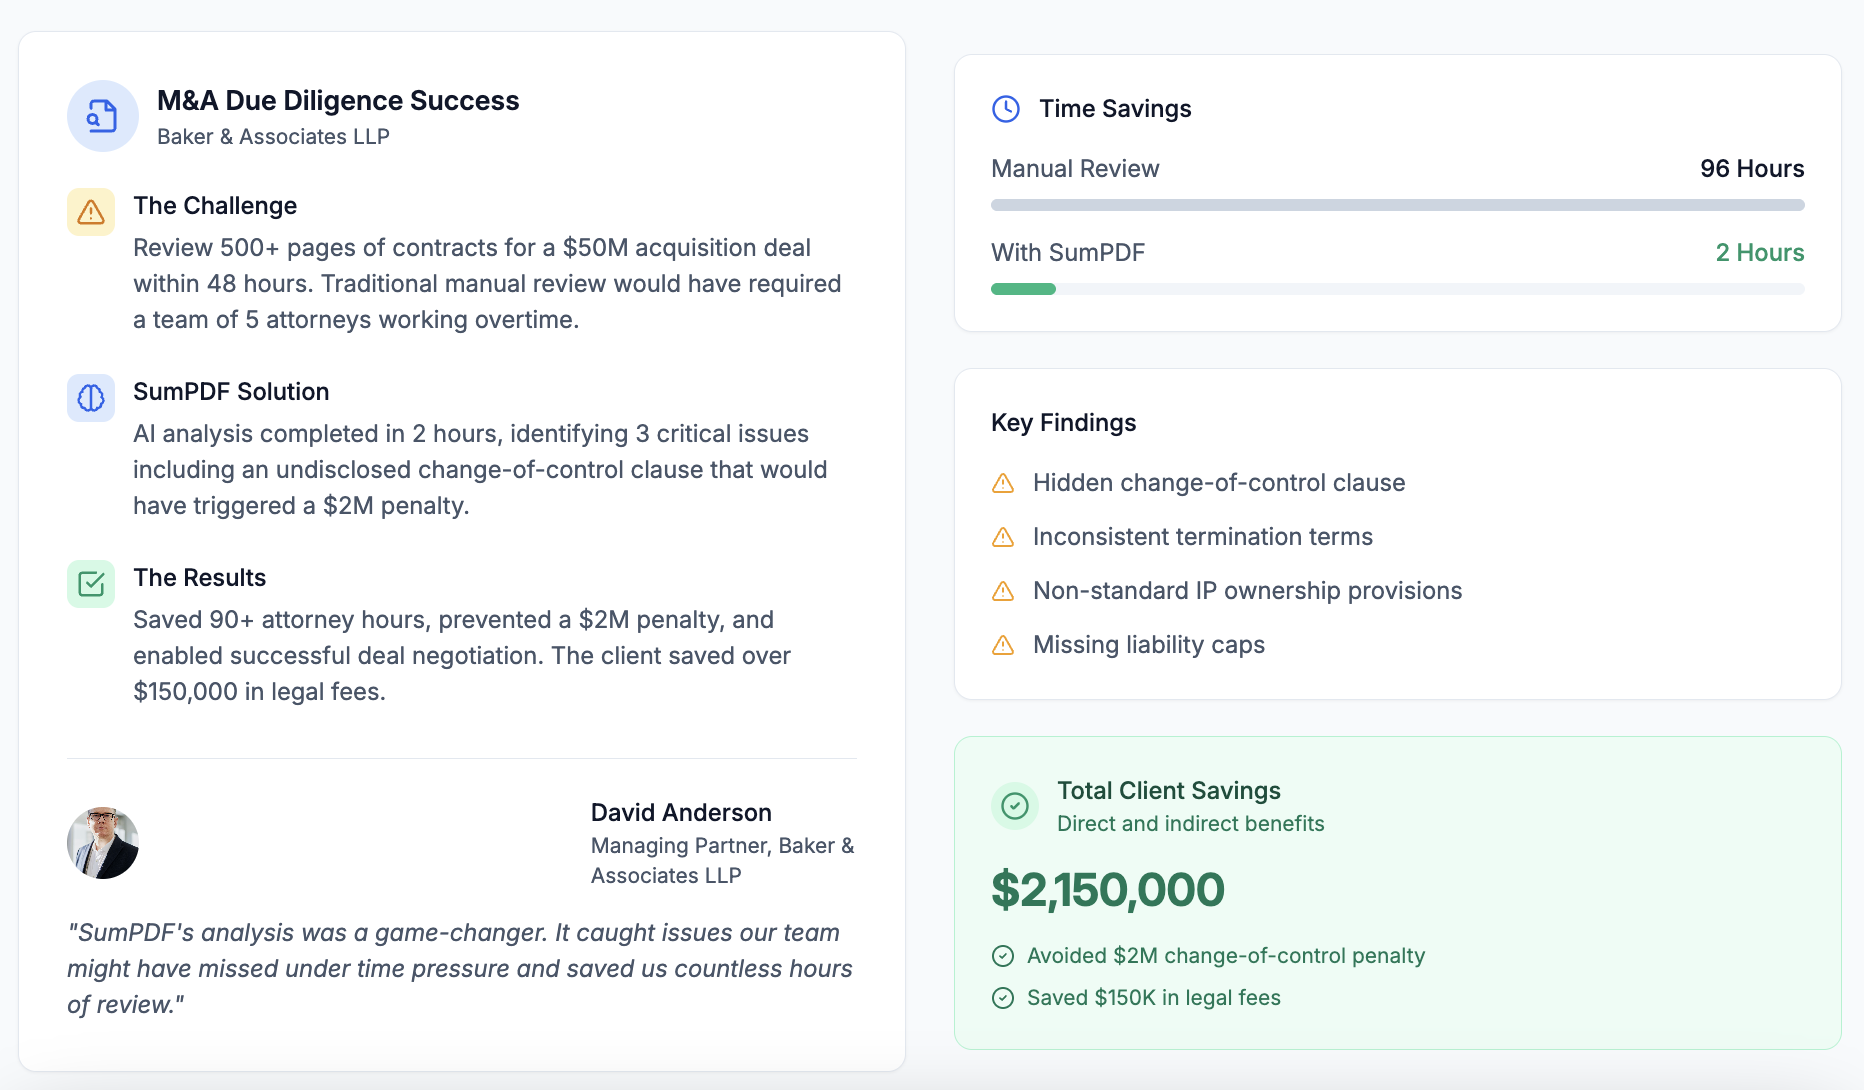1864x1090 pixels.
Task: Click David Anderson's profile photo
Action: point(103,843)
